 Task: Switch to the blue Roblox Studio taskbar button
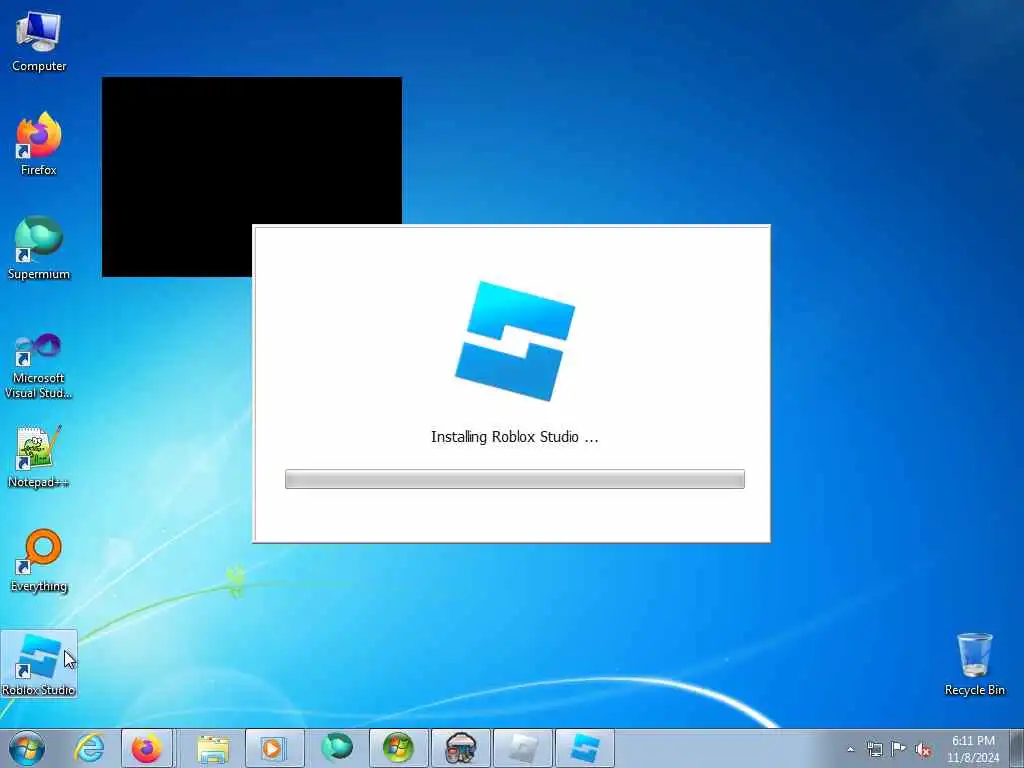[x=584, y=748]
